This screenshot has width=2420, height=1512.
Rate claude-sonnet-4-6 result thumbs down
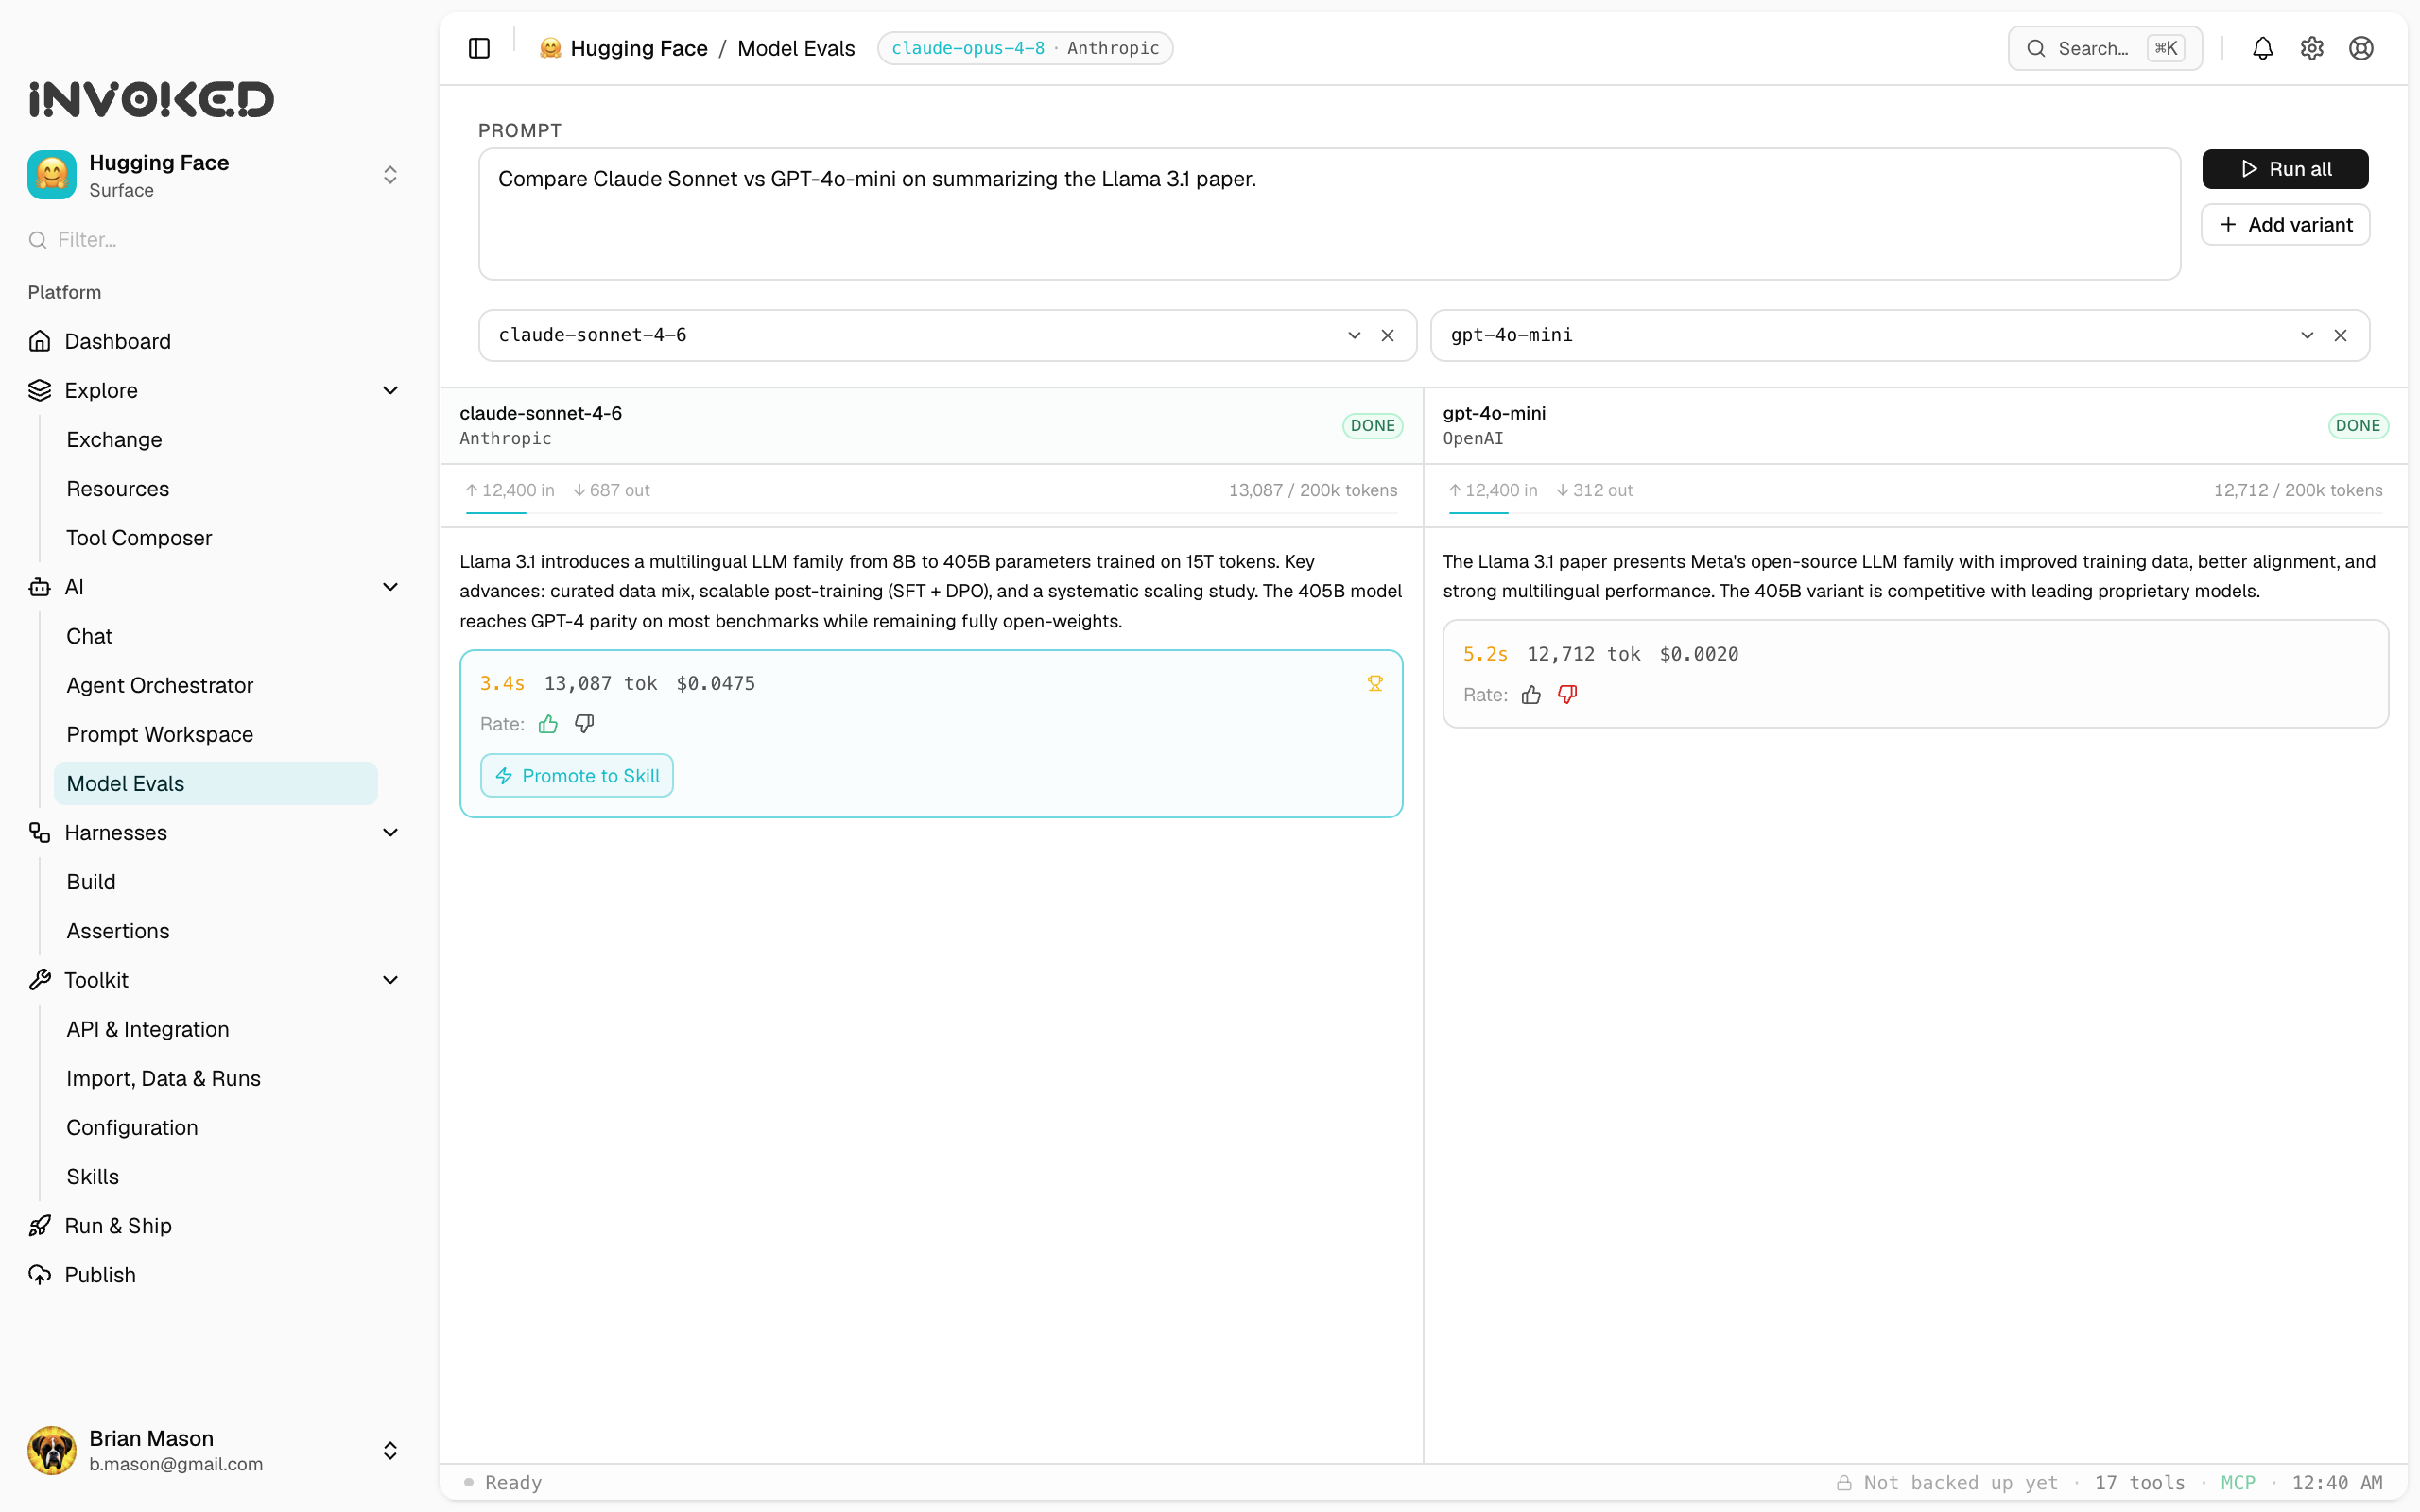pyautogui.click(x=584, y=724)
